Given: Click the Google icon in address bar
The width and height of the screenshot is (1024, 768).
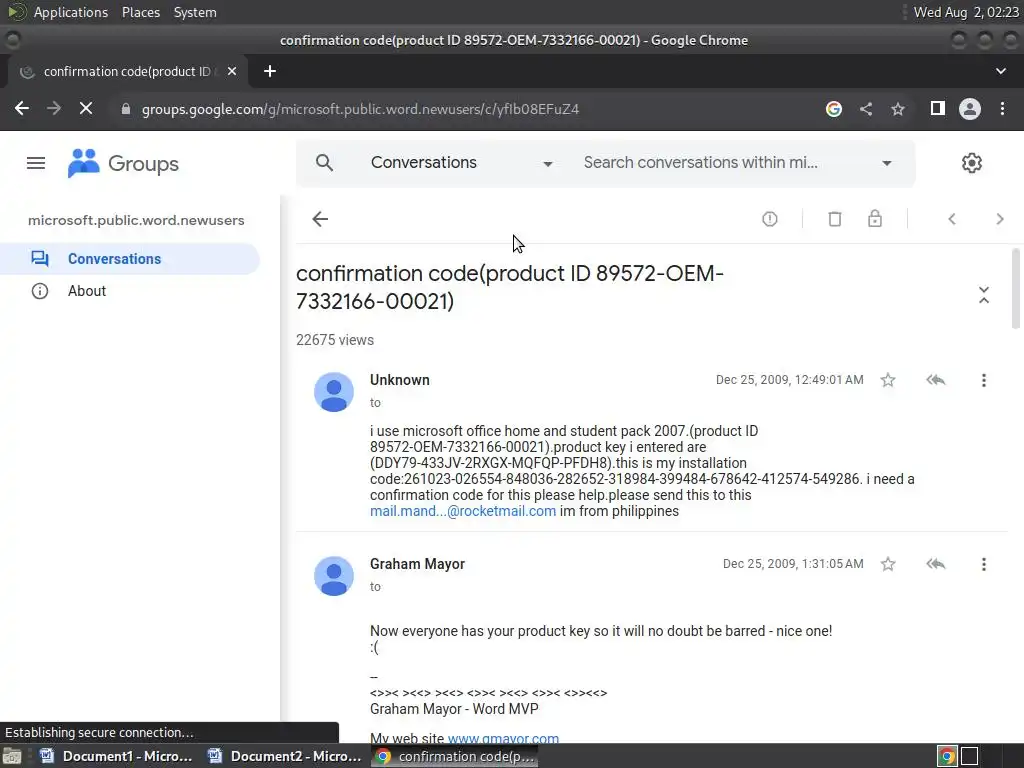Looking at the screenshot, I should [x=833, y=109].
